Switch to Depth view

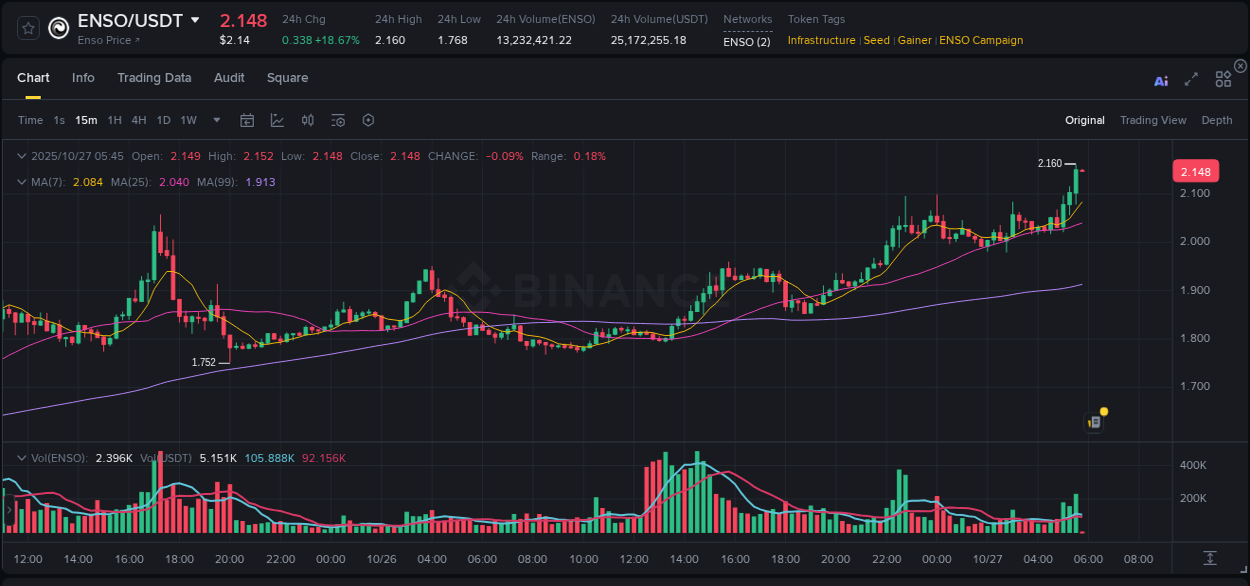tap(1217, 120)
